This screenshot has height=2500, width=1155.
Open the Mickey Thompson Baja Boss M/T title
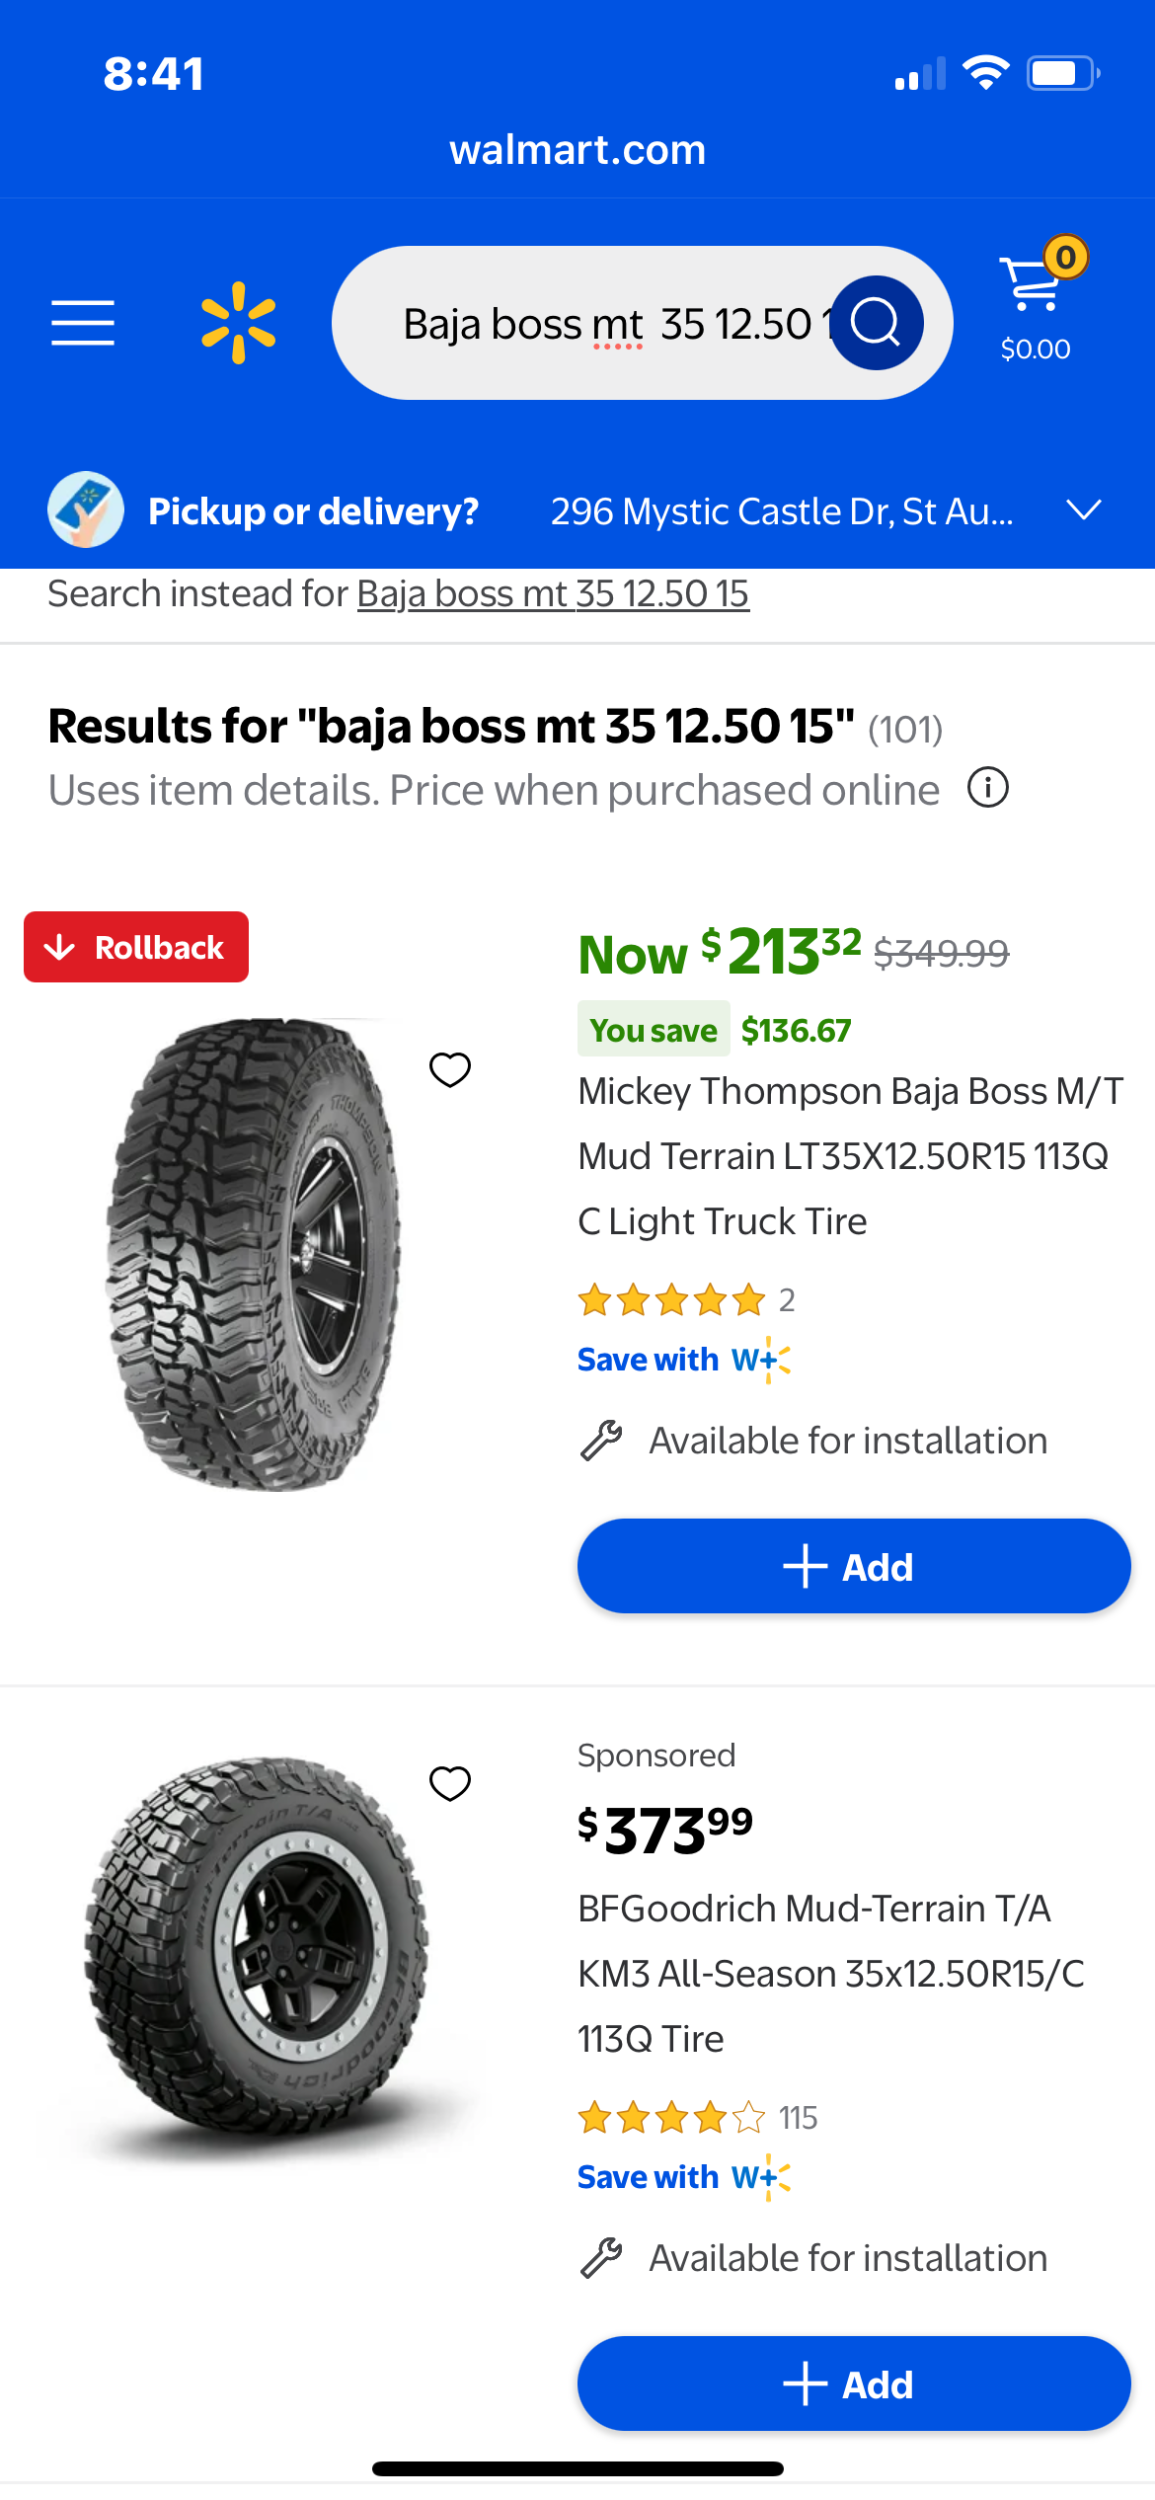(x=850, y=1156)
